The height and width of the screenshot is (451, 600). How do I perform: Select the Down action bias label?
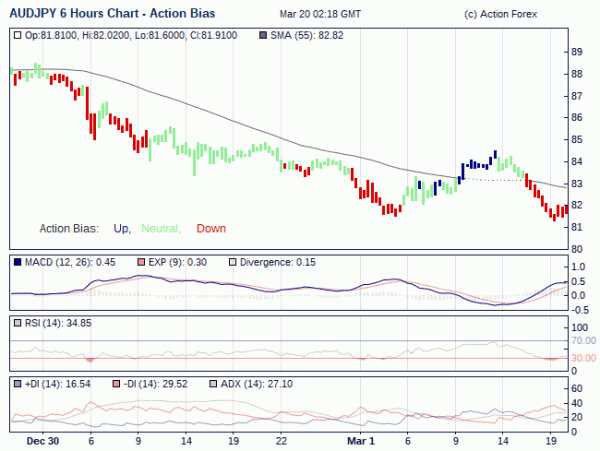(x=211, y=228)
